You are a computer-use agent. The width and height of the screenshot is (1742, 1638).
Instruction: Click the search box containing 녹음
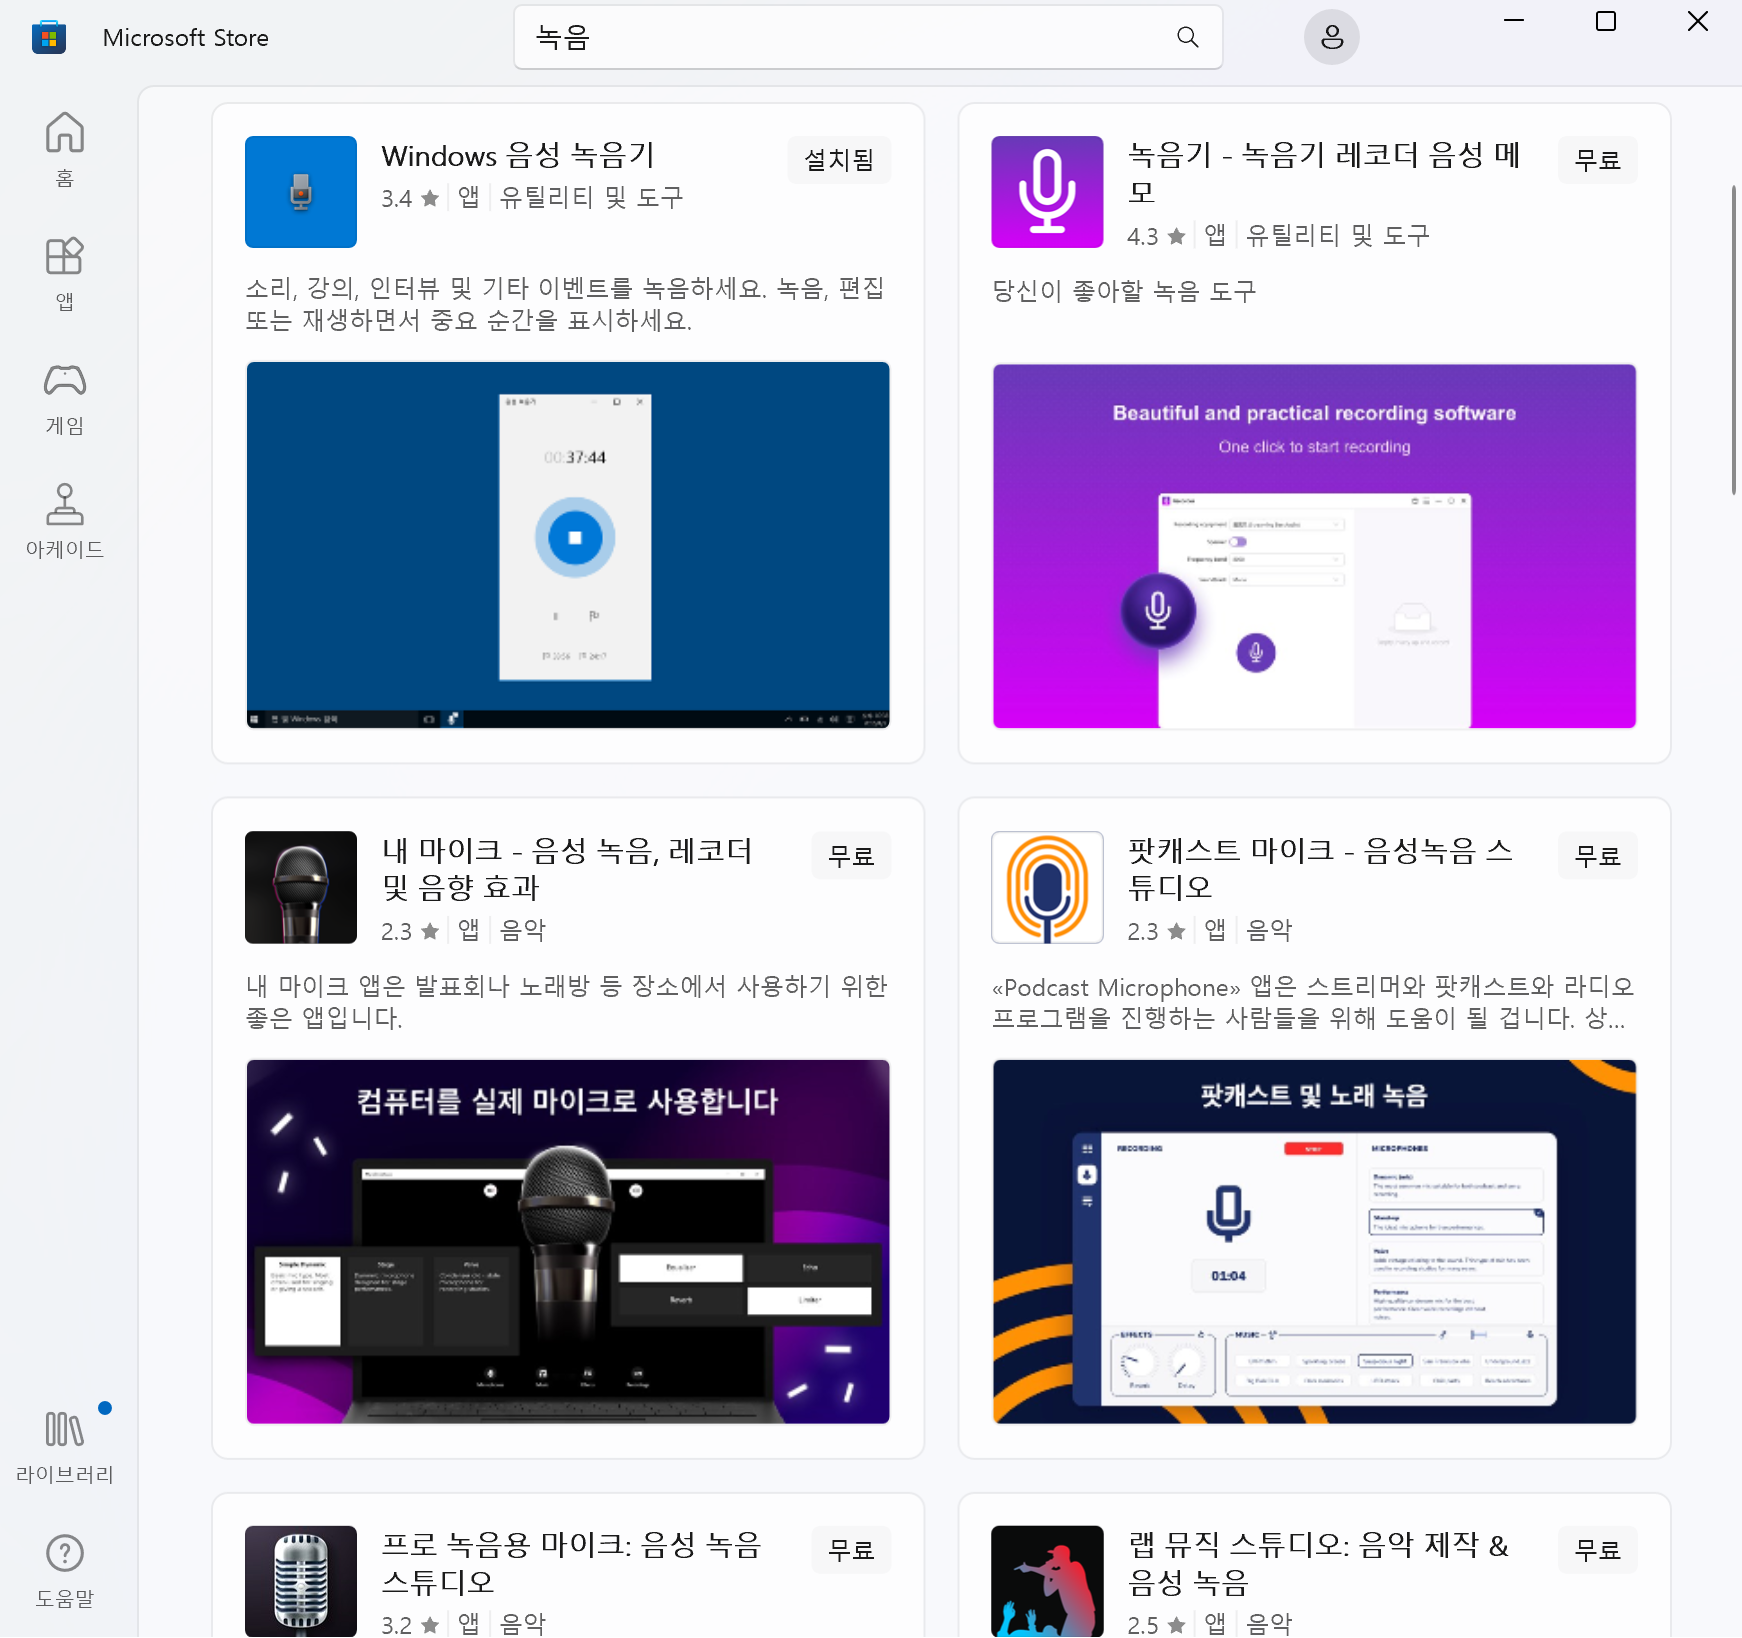(x=867, y=38)
